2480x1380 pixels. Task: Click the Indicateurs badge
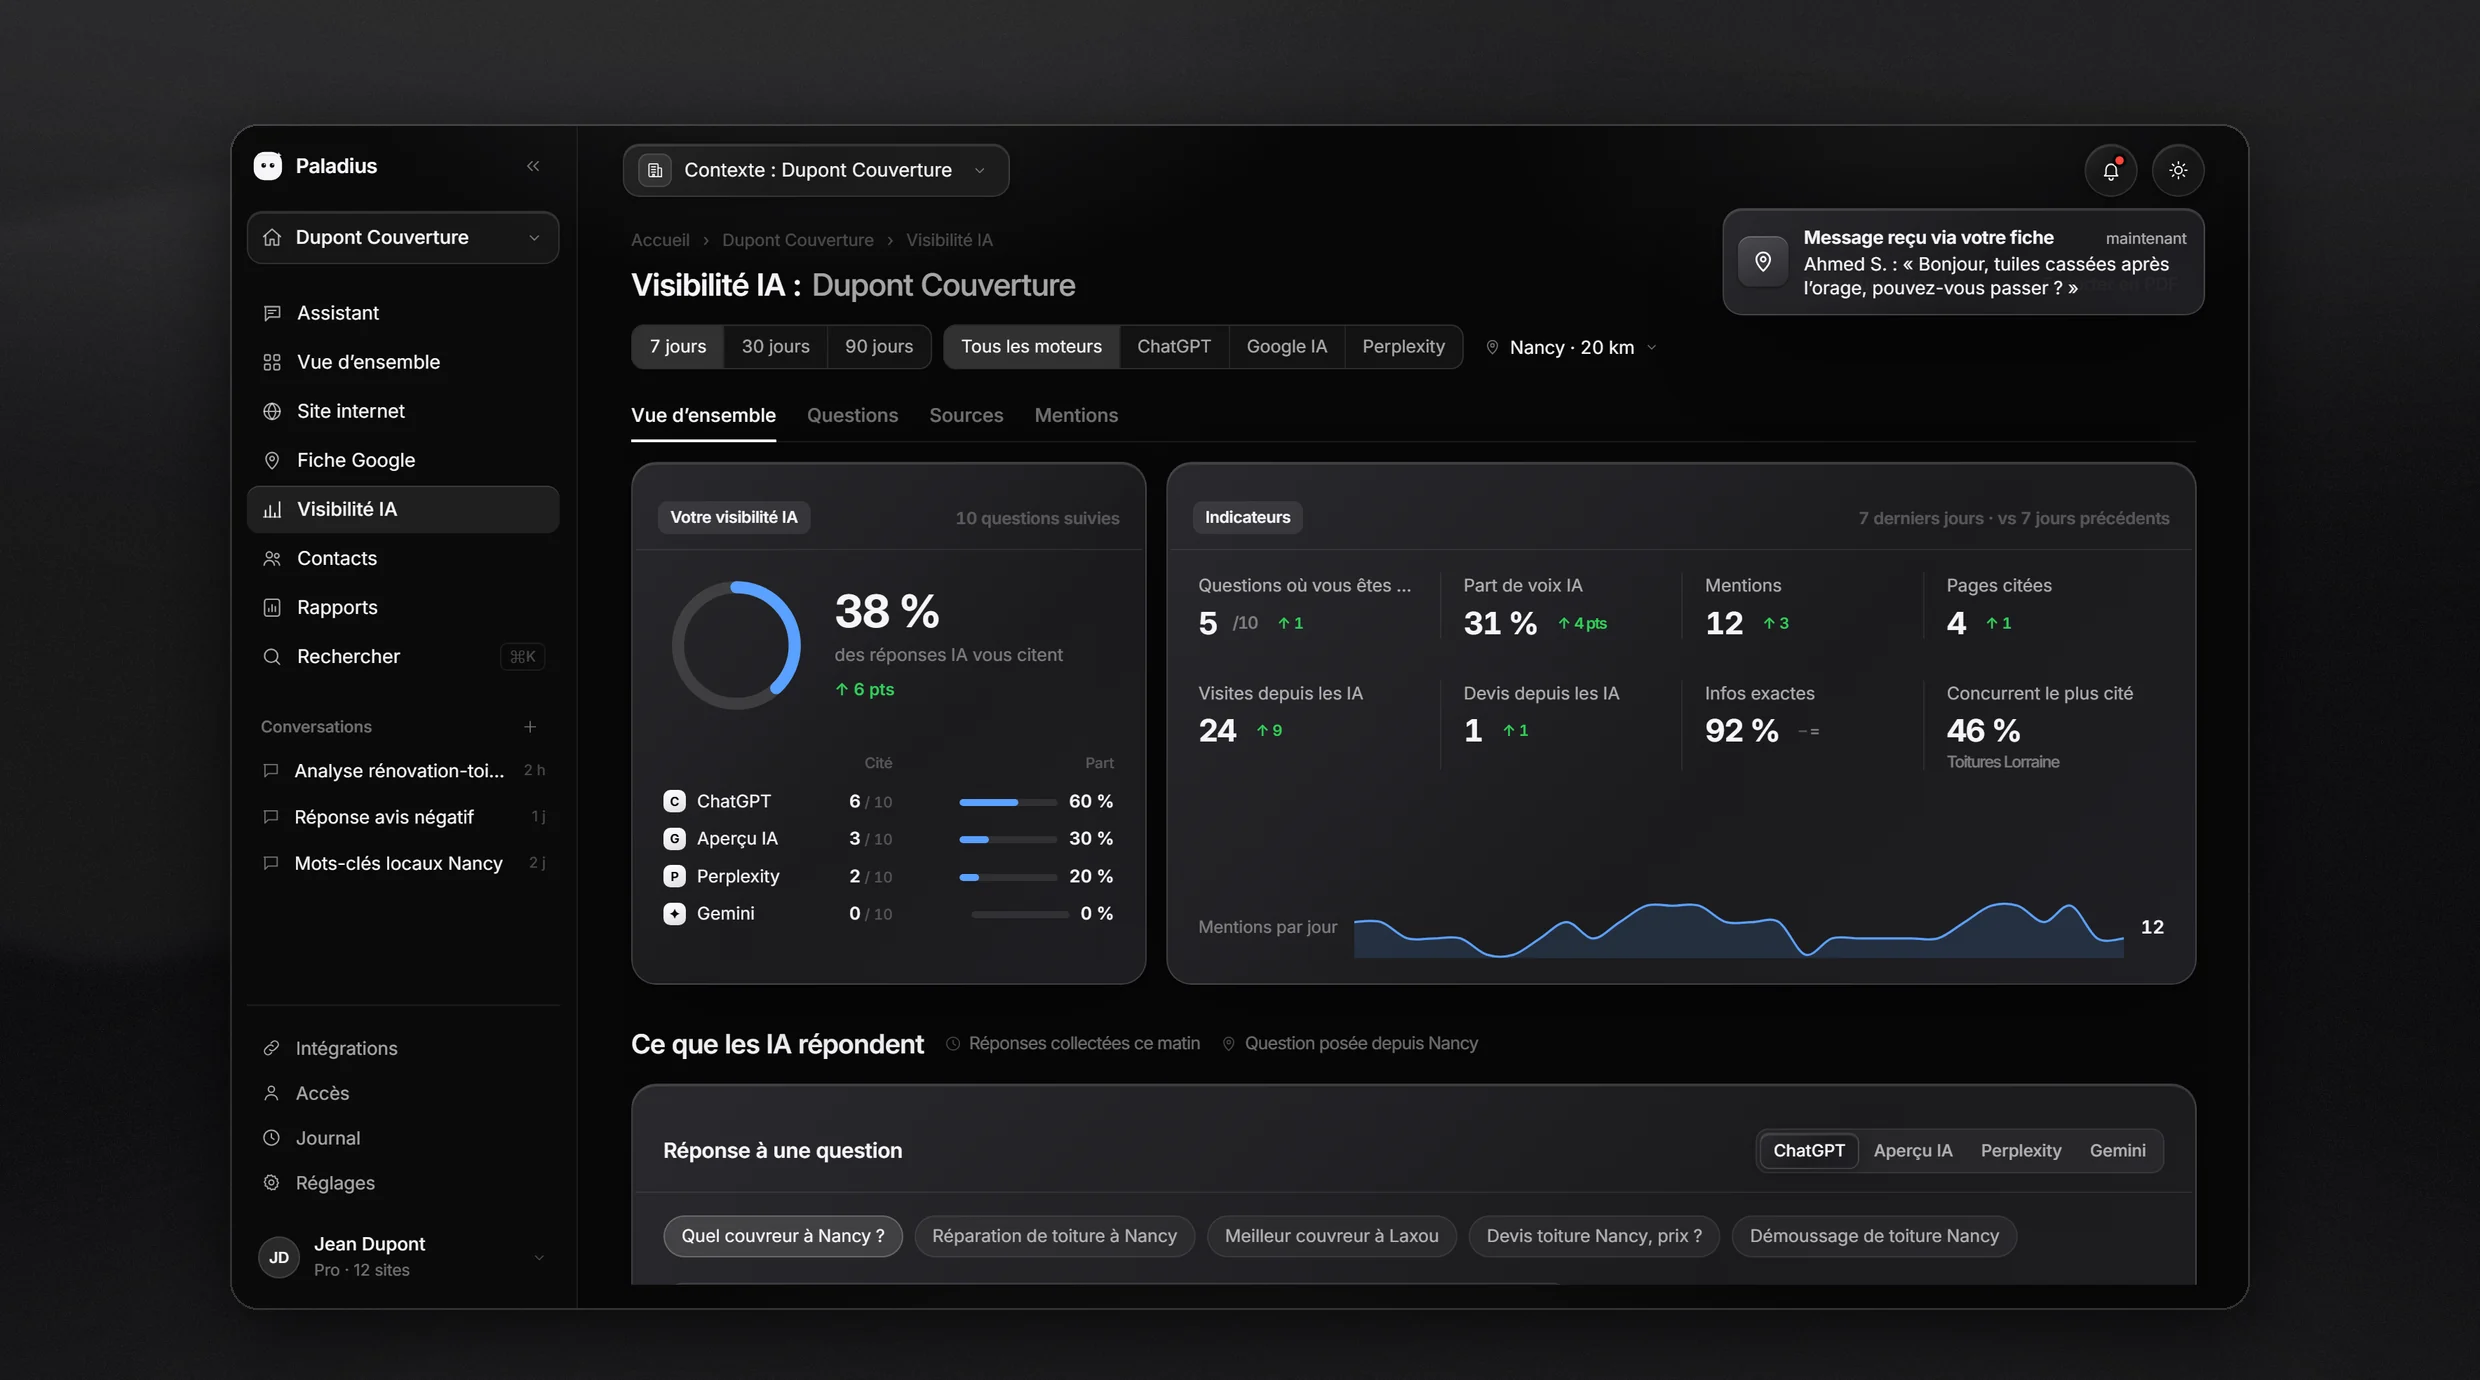coord(1247,517)
